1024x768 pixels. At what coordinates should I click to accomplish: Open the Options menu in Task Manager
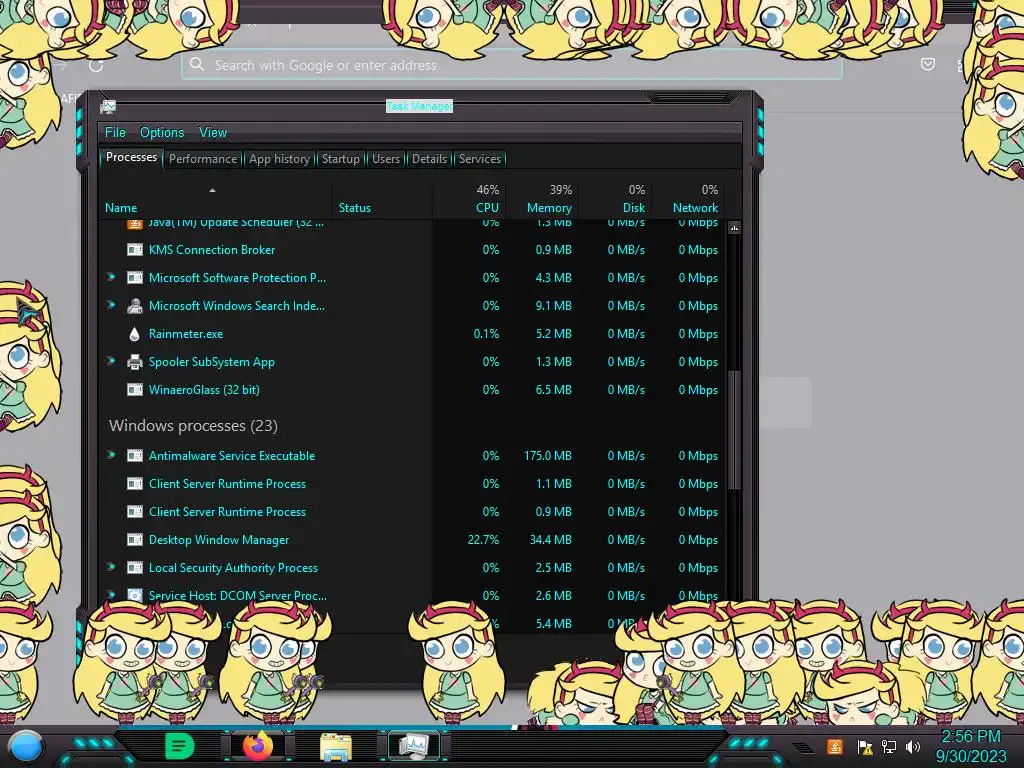click(x=162, y=133)
